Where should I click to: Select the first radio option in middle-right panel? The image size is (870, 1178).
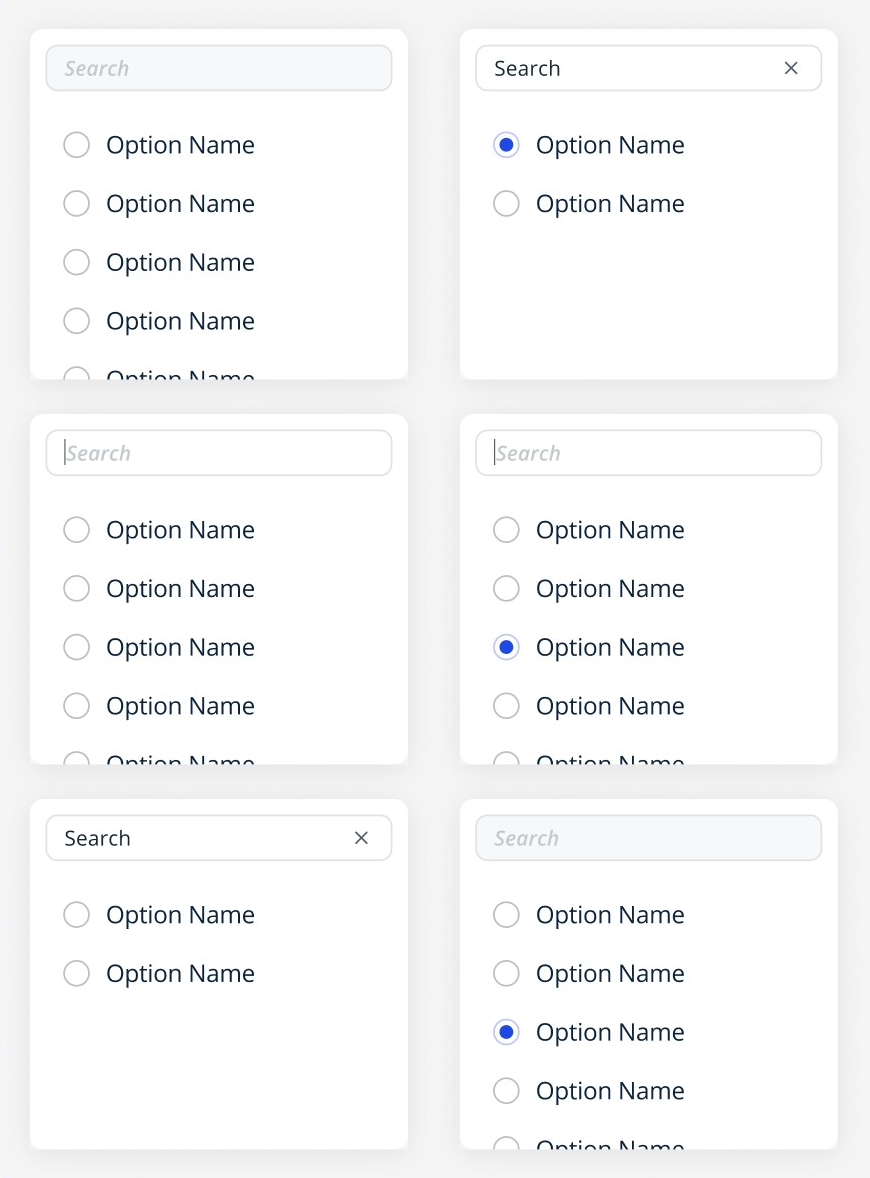tap(507, 530)
